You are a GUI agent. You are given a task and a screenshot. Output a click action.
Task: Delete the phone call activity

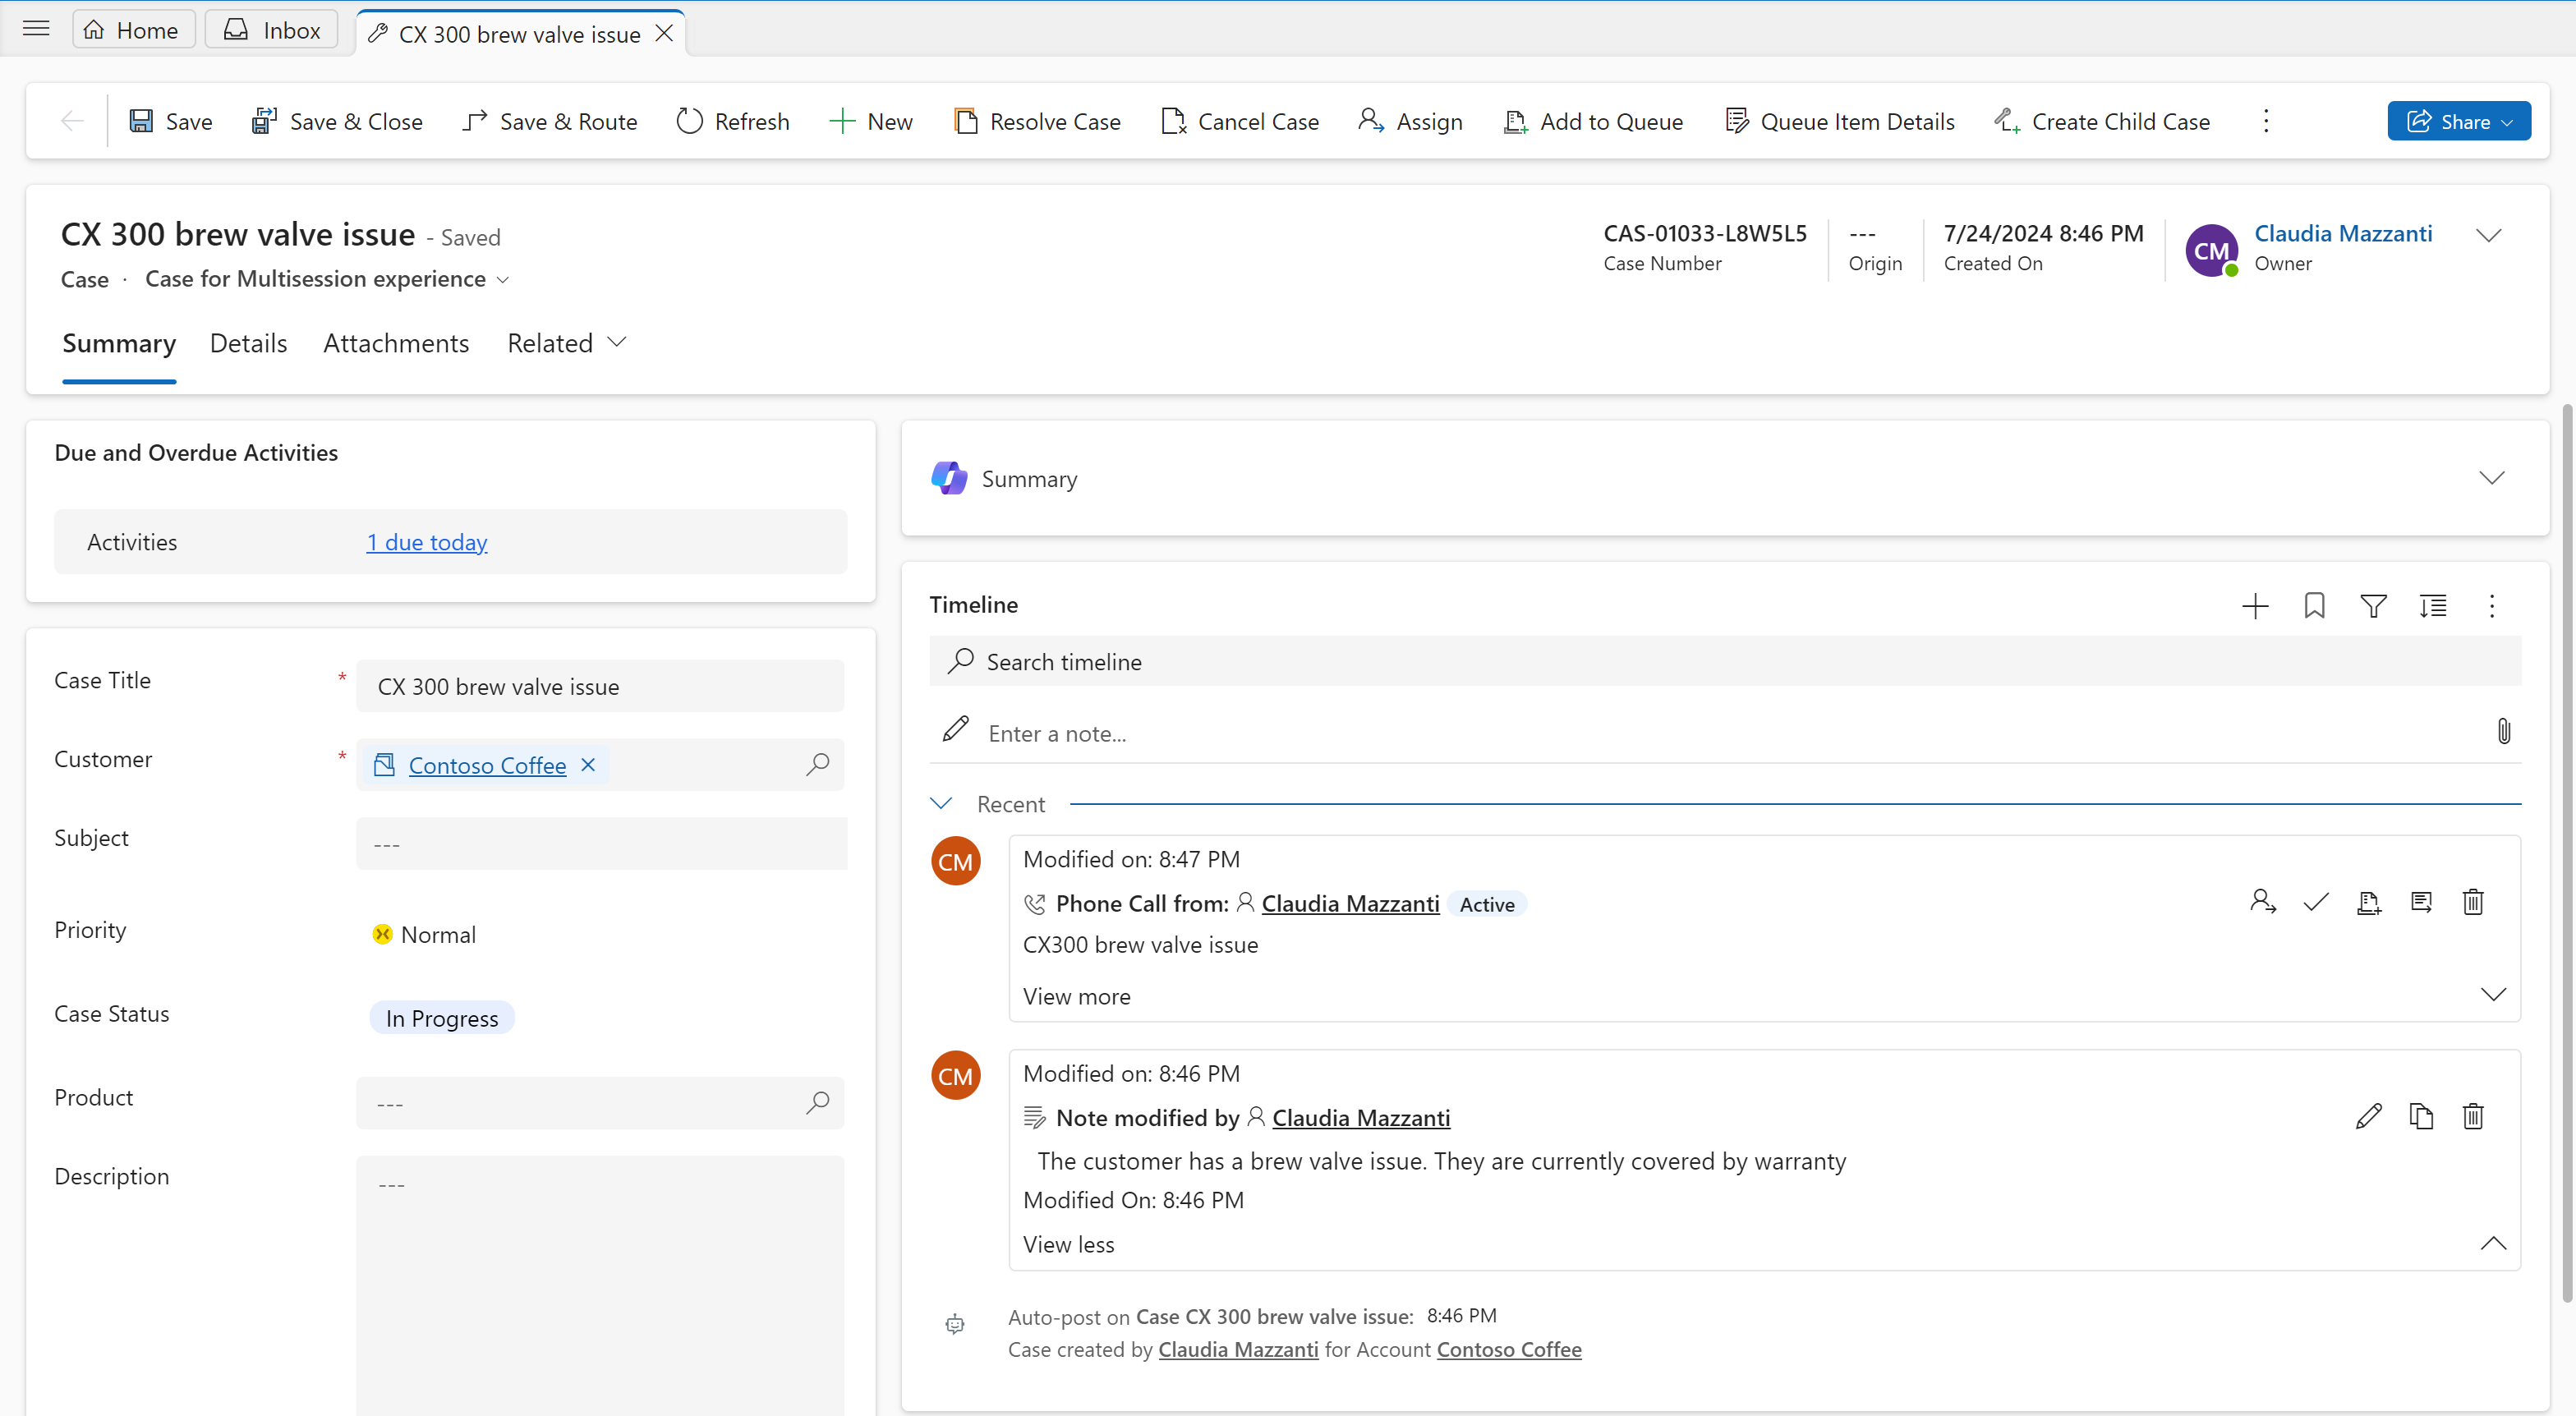pos(2473,902)
